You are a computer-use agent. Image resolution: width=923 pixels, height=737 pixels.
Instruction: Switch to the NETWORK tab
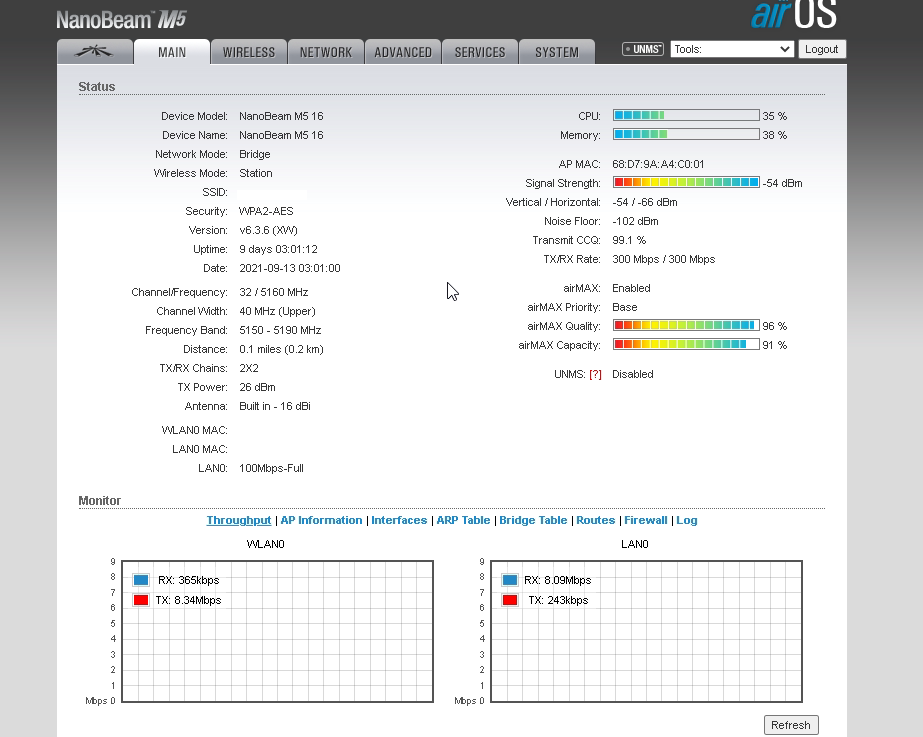pos(326,52)
